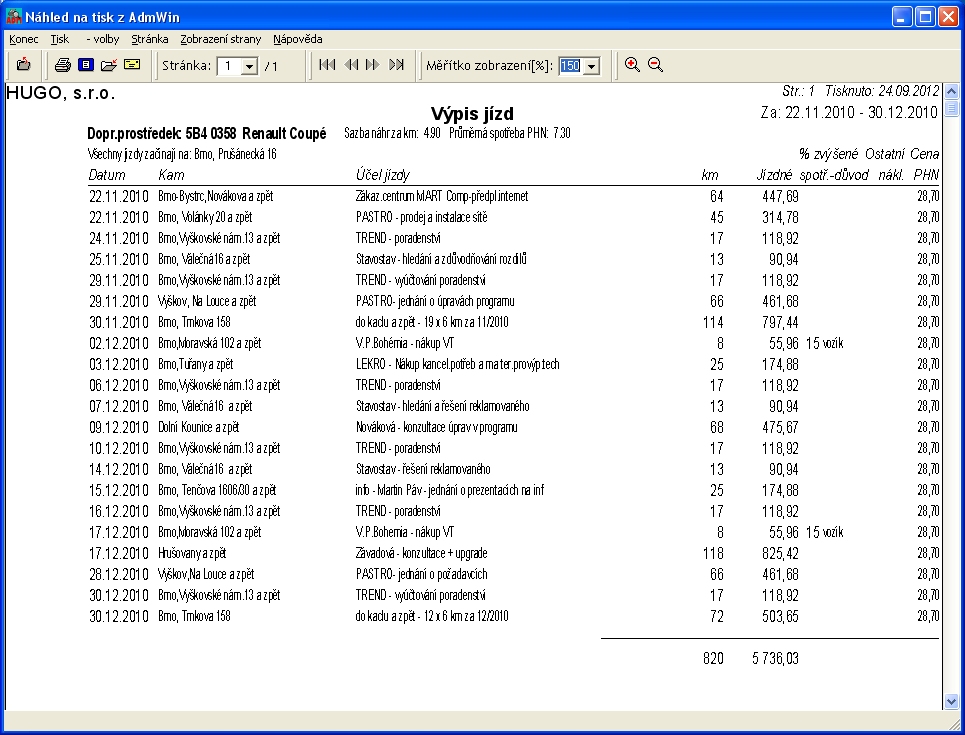Select the date "15.12.2010"

coord(119,491)
